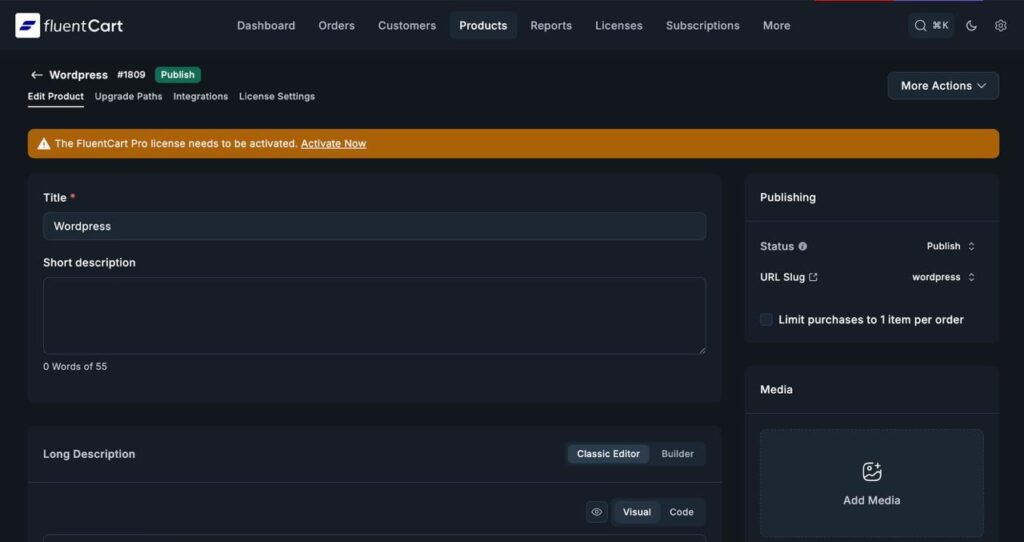Viewport: 1024px width, 542px height.
Task: Select the Edit Product tab
Action: (x=56, y=97)
